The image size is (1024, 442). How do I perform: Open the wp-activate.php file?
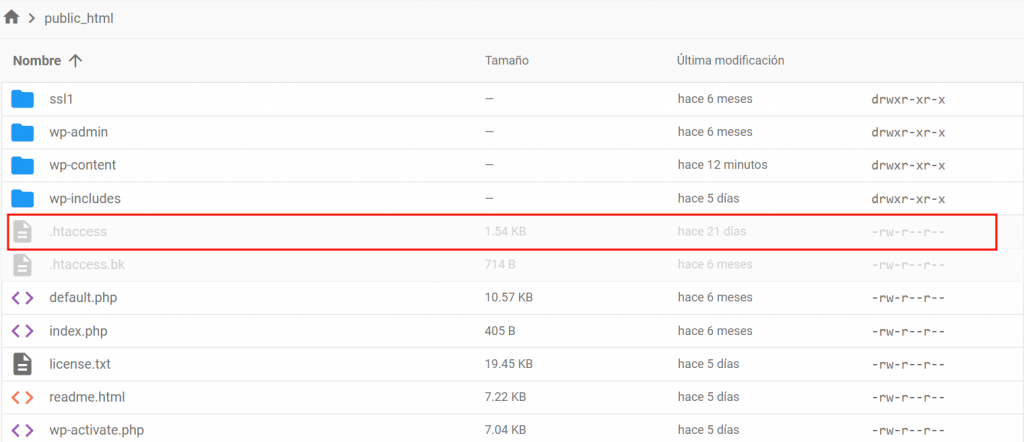tap(96, 430)
